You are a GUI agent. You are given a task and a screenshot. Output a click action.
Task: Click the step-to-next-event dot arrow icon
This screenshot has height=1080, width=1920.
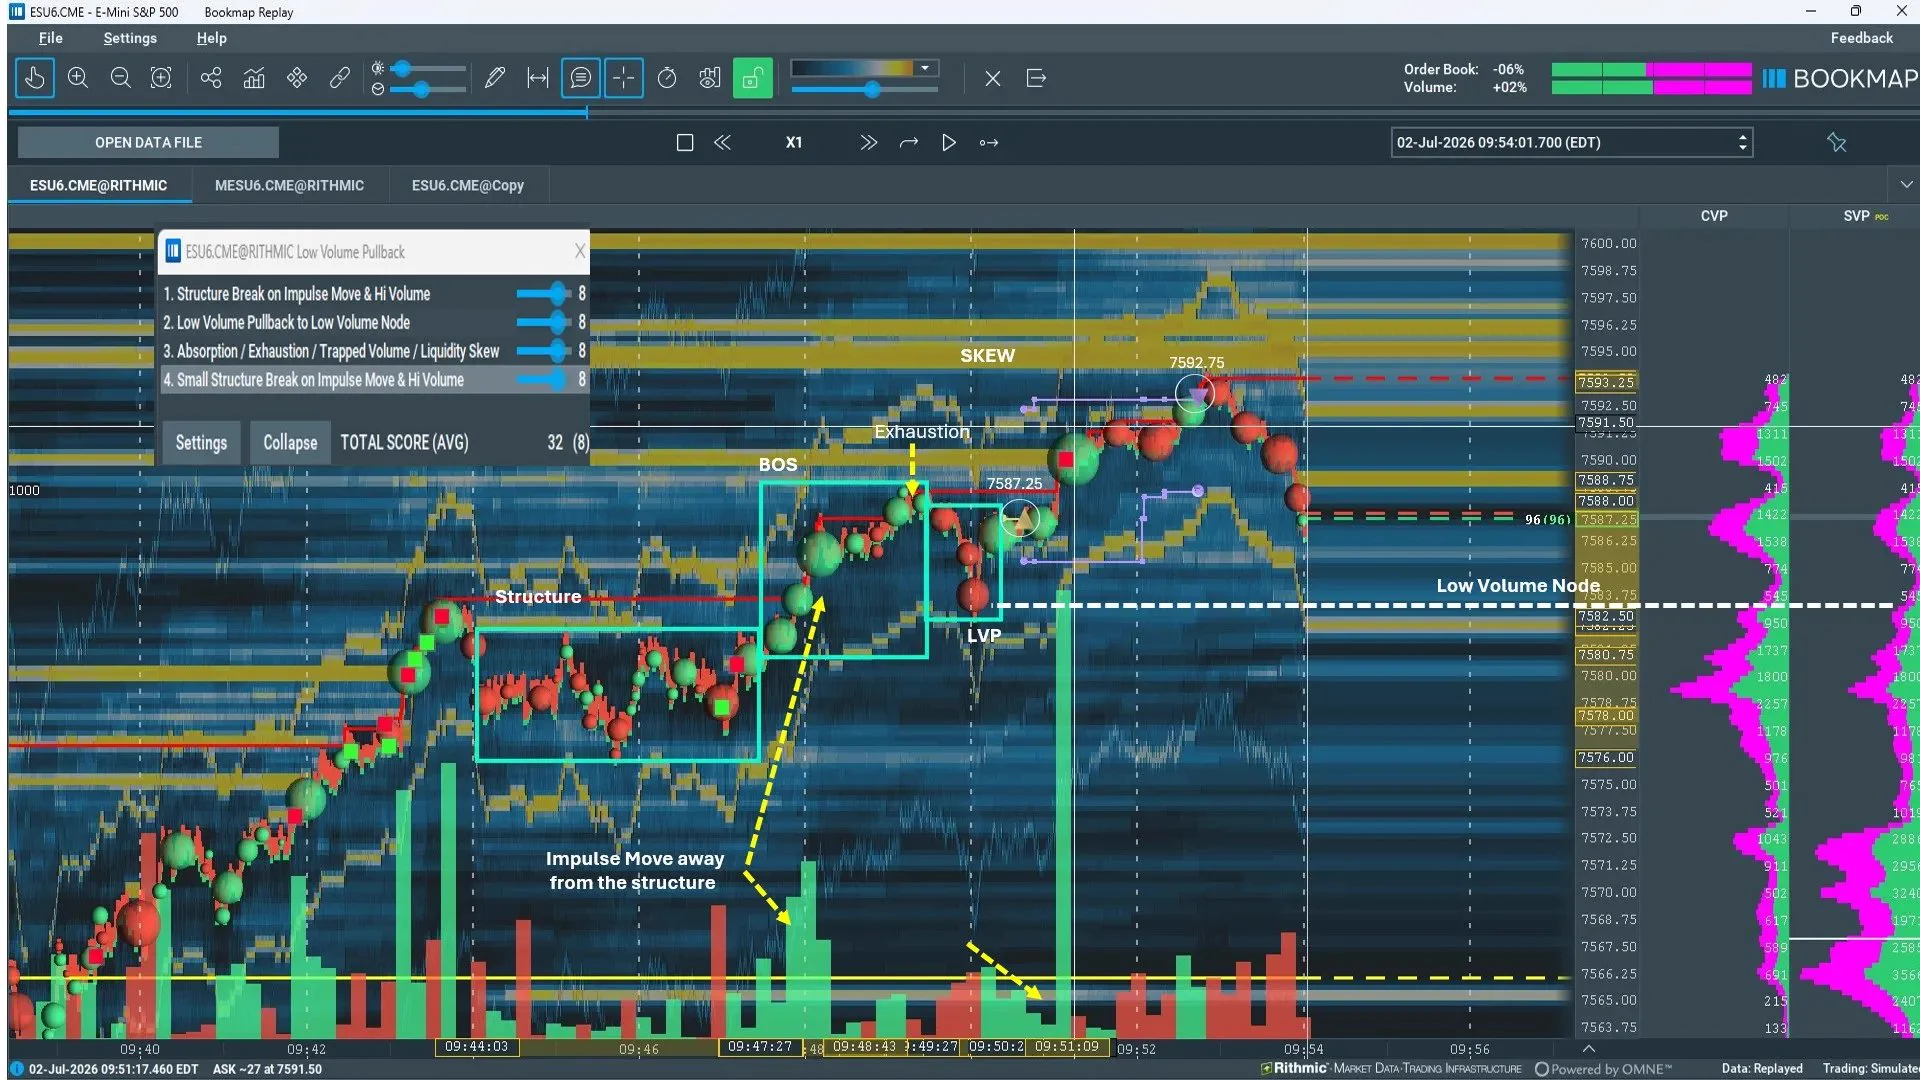point(989,143)
